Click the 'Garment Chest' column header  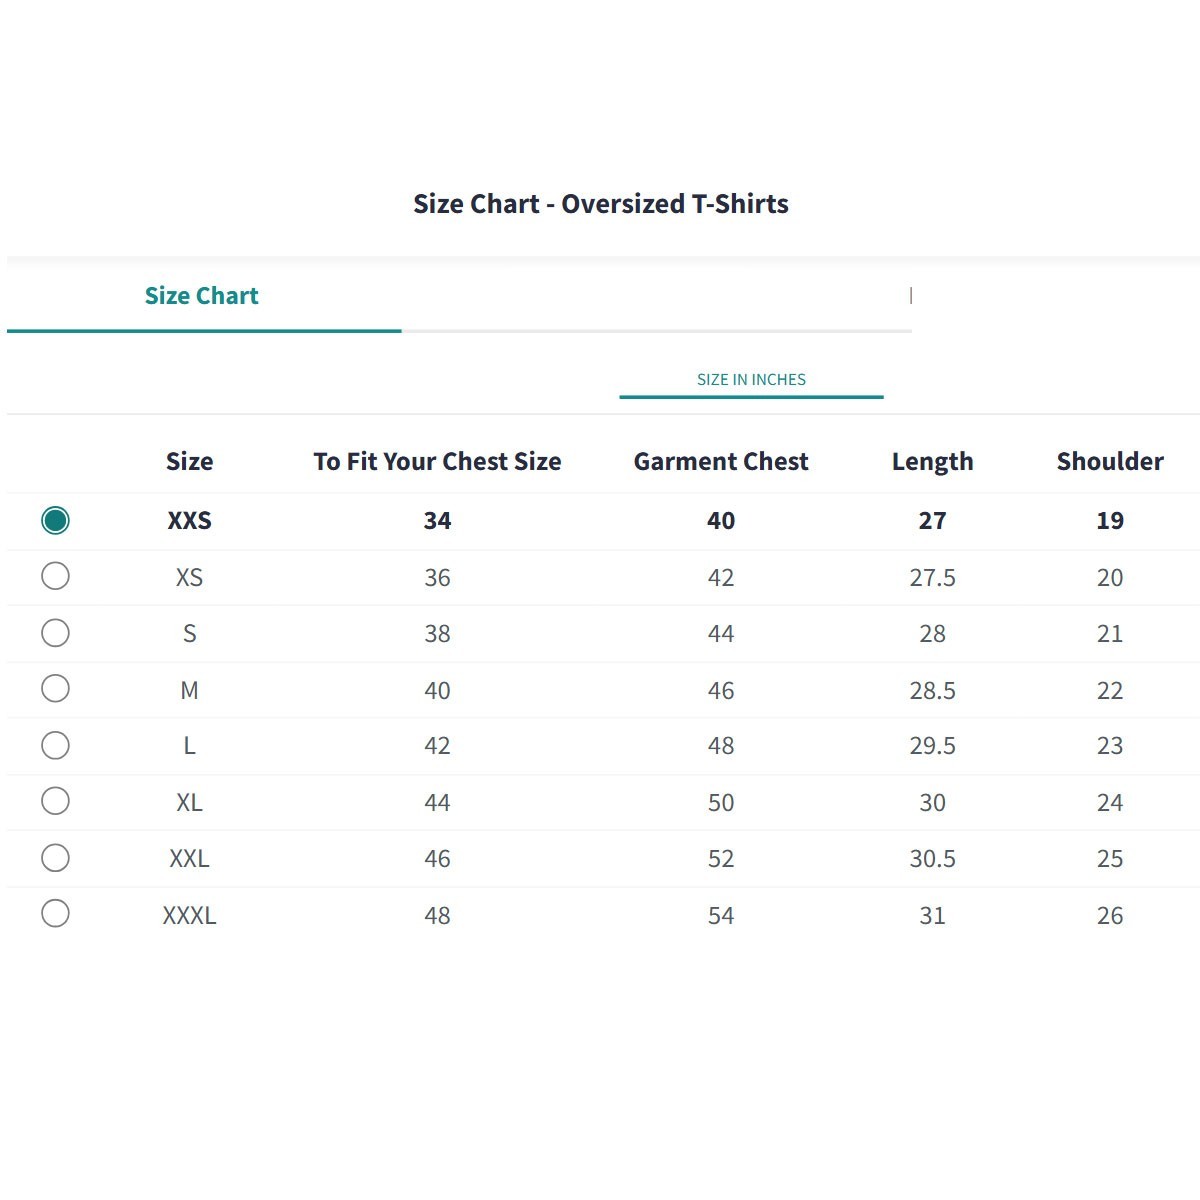721,461
